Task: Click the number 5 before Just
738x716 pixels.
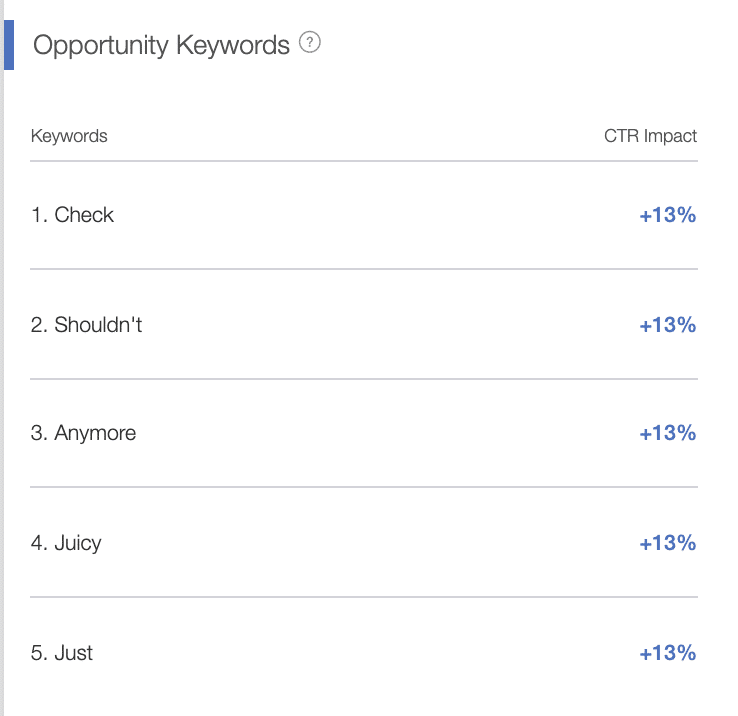Action: 39,653
